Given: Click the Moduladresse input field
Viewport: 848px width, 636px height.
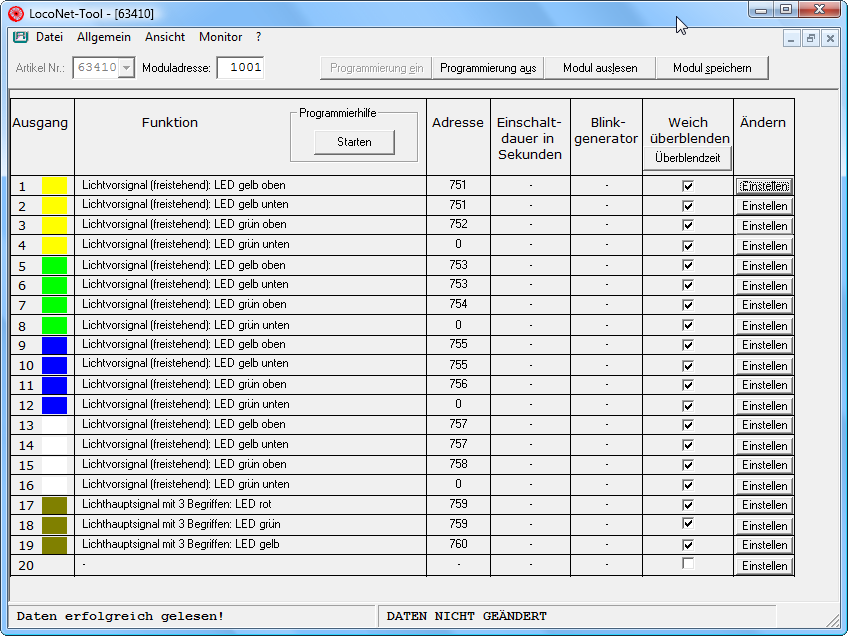Looking at the screenshot, I should pos(240,68).
